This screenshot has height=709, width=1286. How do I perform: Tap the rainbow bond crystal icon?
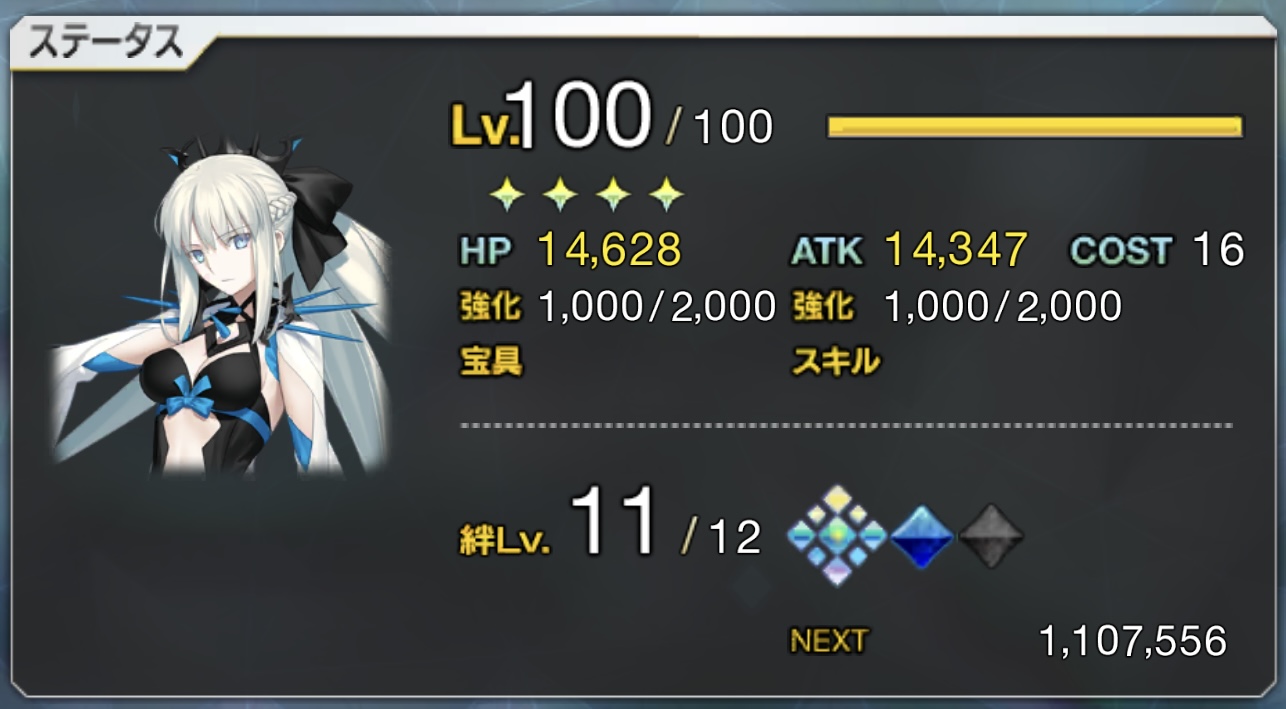click(x=837, y=536)
